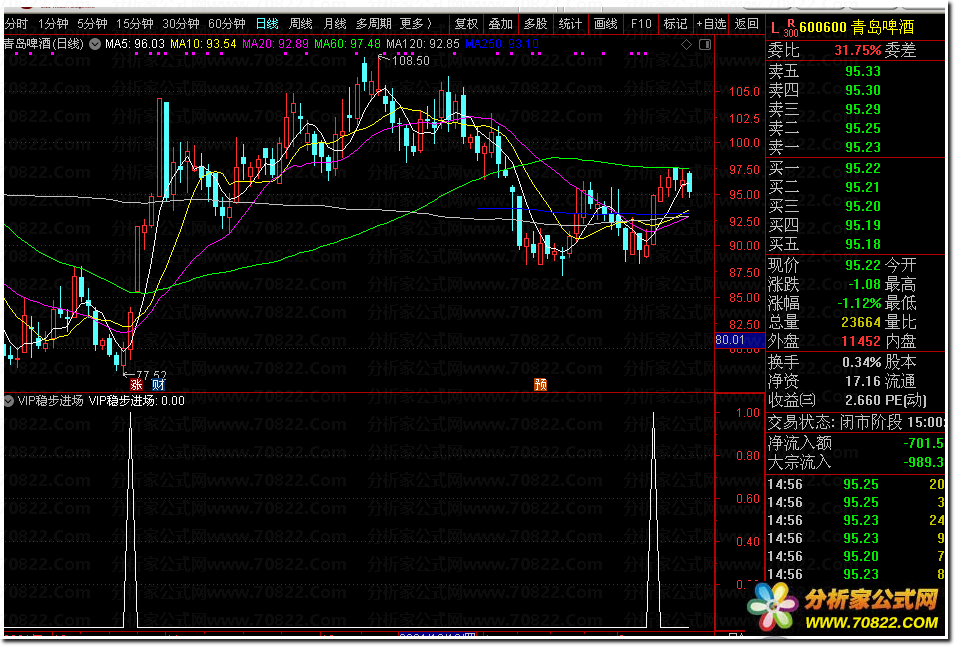957x647 pixels.
Task: Click the 108.50 high price label
Action: (410, 61)
